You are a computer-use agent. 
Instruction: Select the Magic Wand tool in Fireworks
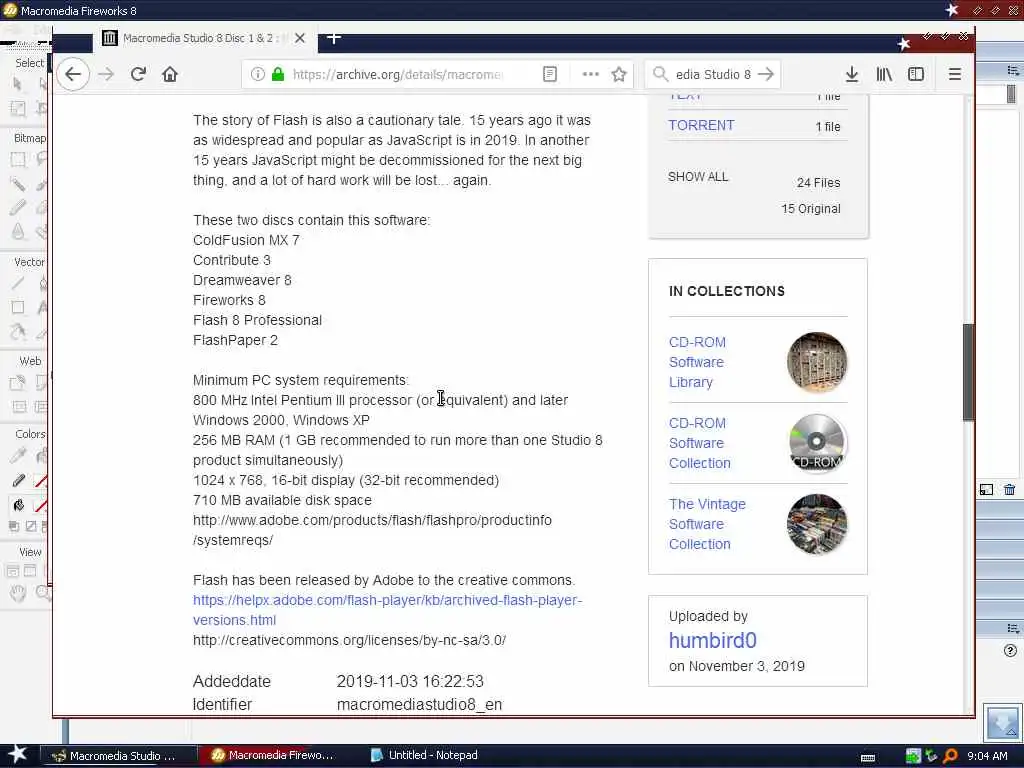[x=18, y=184]
